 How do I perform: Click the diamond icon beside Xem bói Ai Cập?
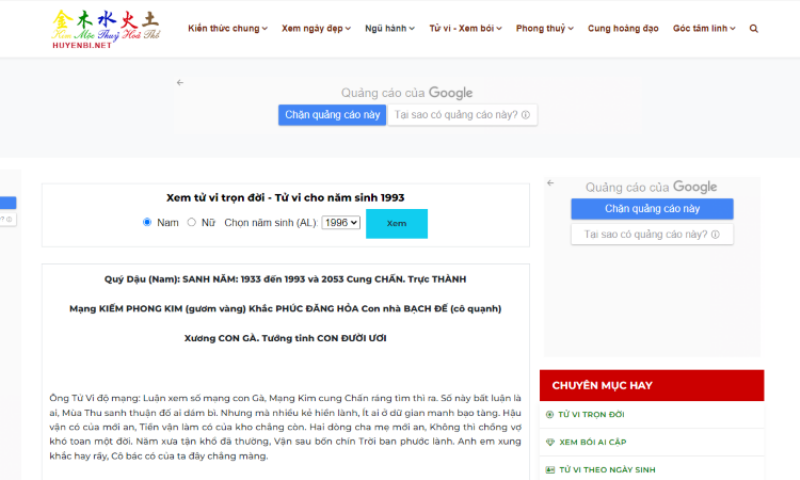(x=550, y=442)
